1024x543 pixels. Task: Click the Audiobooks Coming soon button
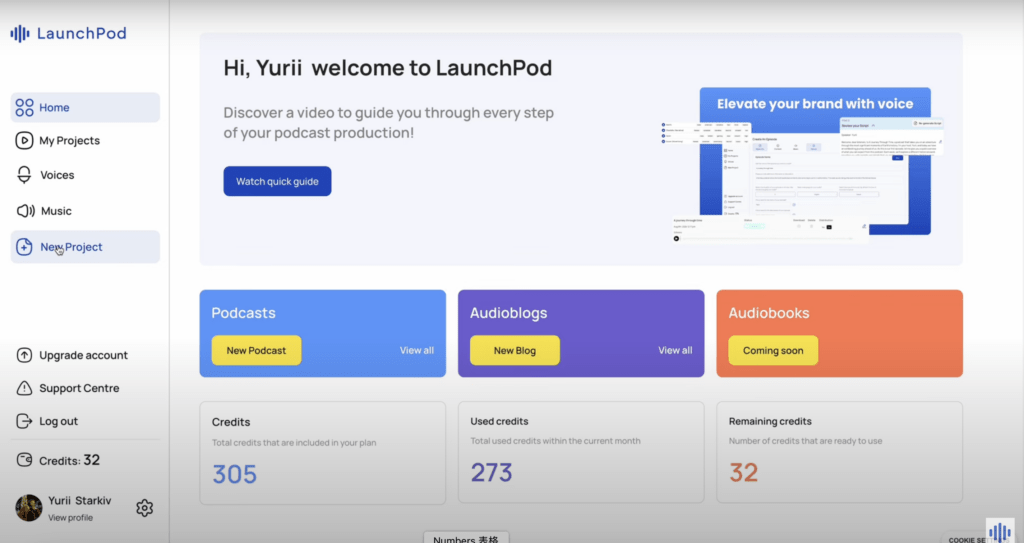(772, 350)
